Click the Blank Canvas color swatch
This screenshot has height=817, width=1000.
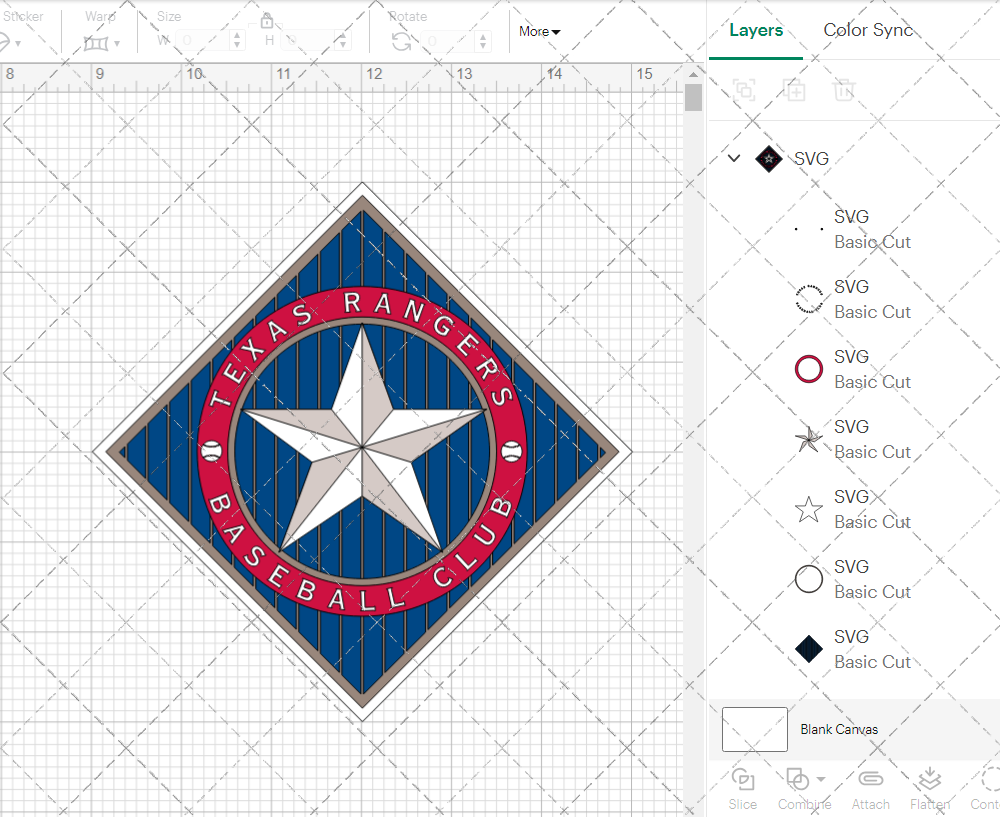754,729
